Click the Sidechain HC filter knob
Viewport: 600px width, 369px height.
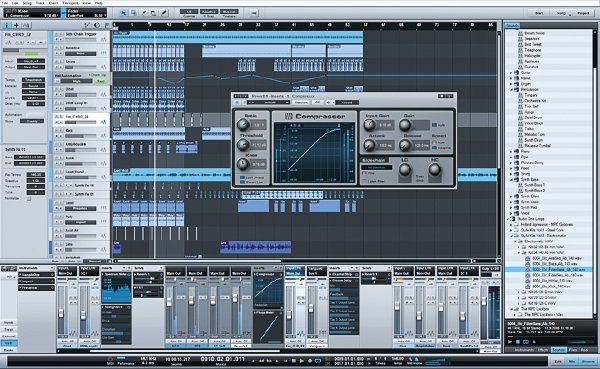point(435,169)
